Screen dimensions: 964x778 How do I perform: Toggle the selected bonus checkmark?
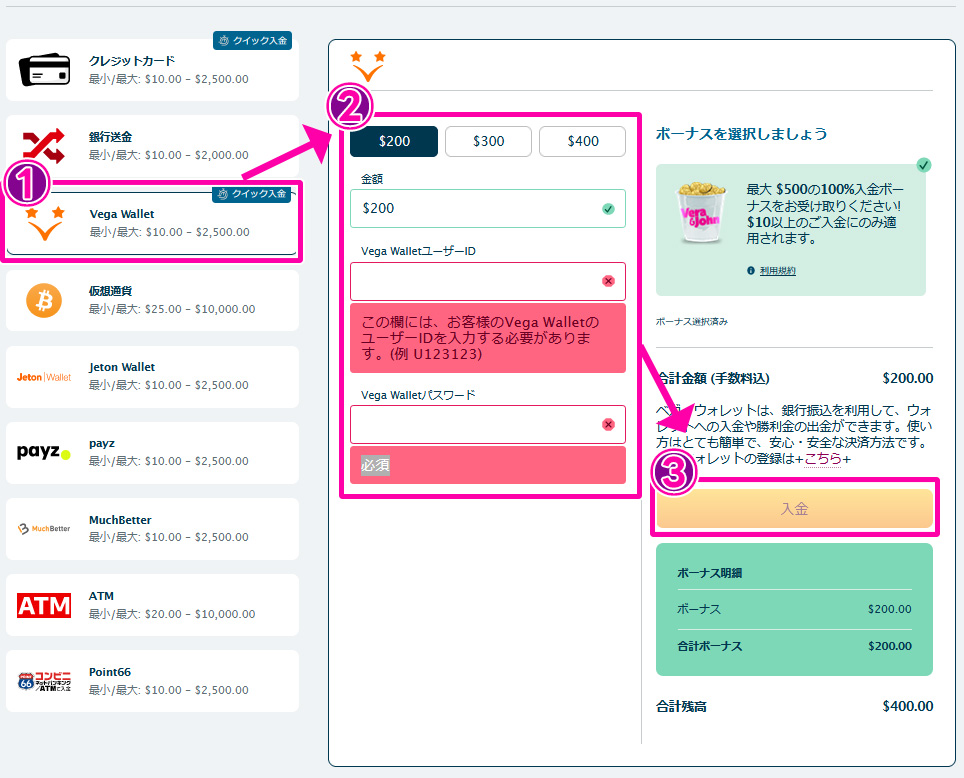point(923,165)
